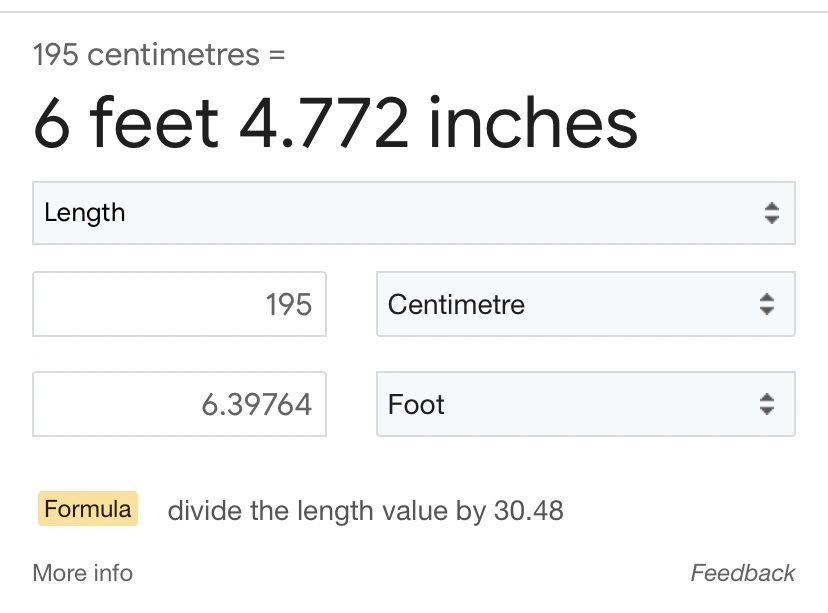Click the 30.48 value in the formula
Image resolution: width=828 pixels, height=613 pixels.
(x=528, y=511)
